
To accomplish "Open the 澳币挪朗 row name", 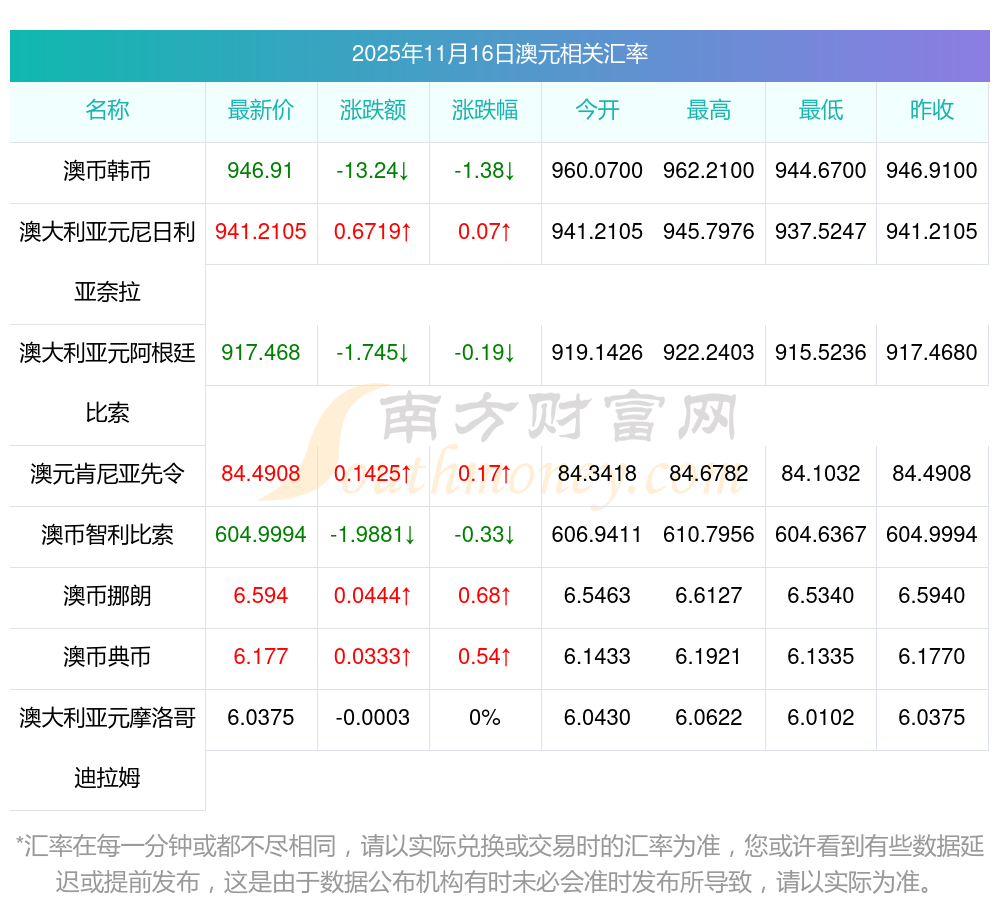I will coord(107,596).
